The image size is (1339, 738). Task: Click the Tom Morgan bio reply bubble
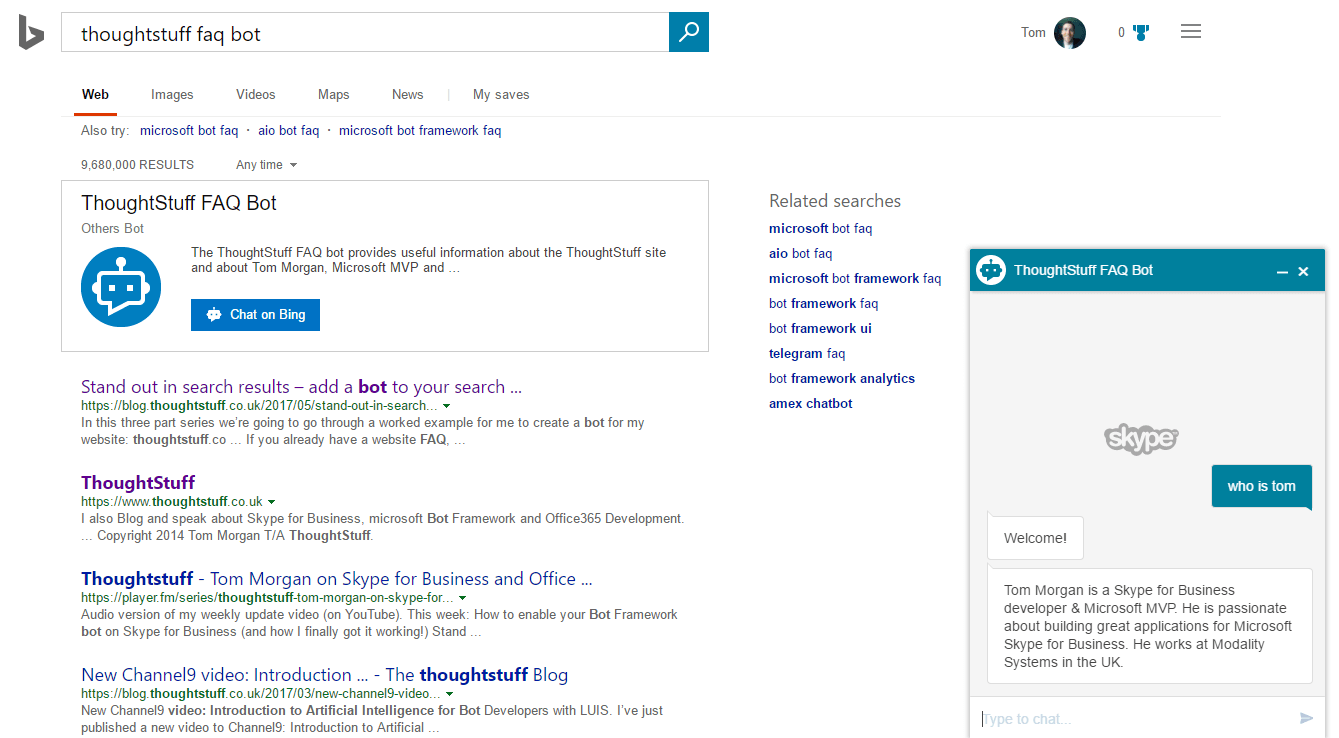(1150, 626)
